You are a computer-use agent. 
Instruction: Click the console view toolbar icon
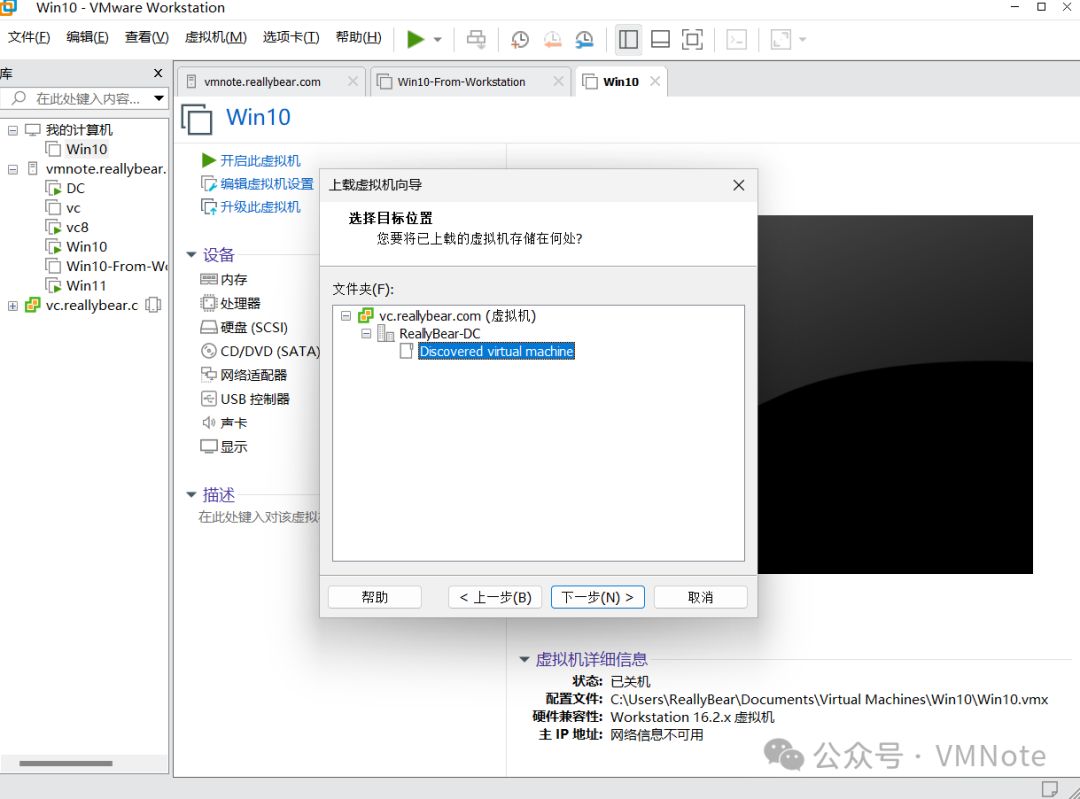click(736, 39)
